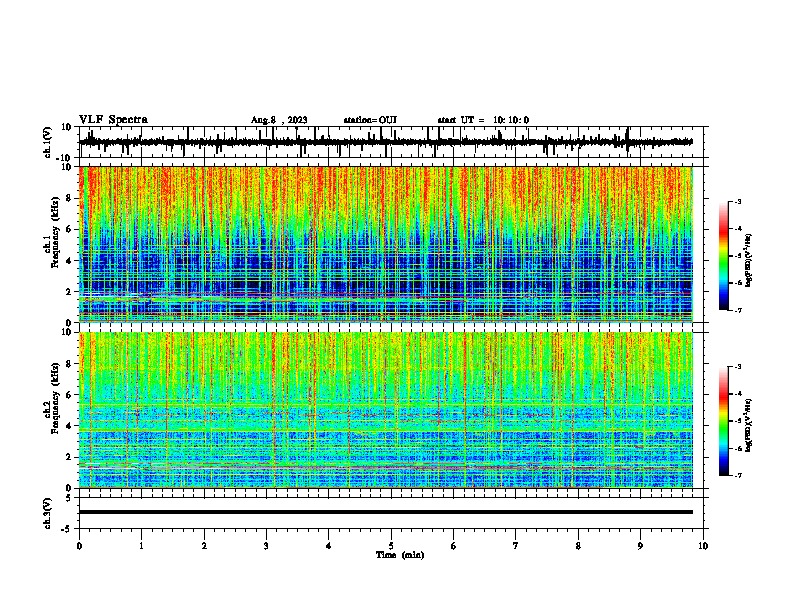Click the log(PSD) label beside ch.1 color bar
The image size is (792, 612).
click(748, 261)
